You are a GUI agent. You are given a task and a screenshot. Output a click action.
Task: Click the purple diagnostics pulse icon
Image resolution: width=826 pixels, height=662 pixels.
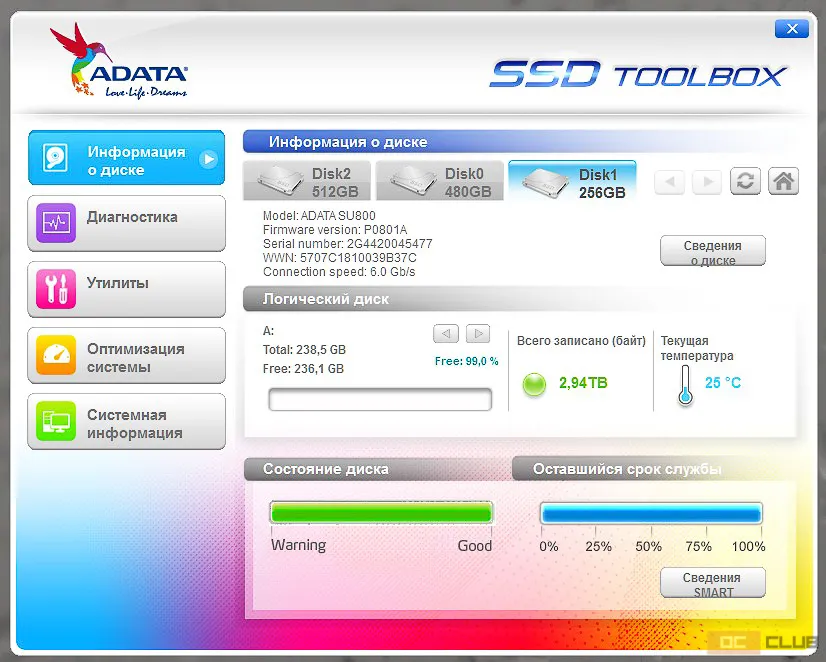coord(56,223)
